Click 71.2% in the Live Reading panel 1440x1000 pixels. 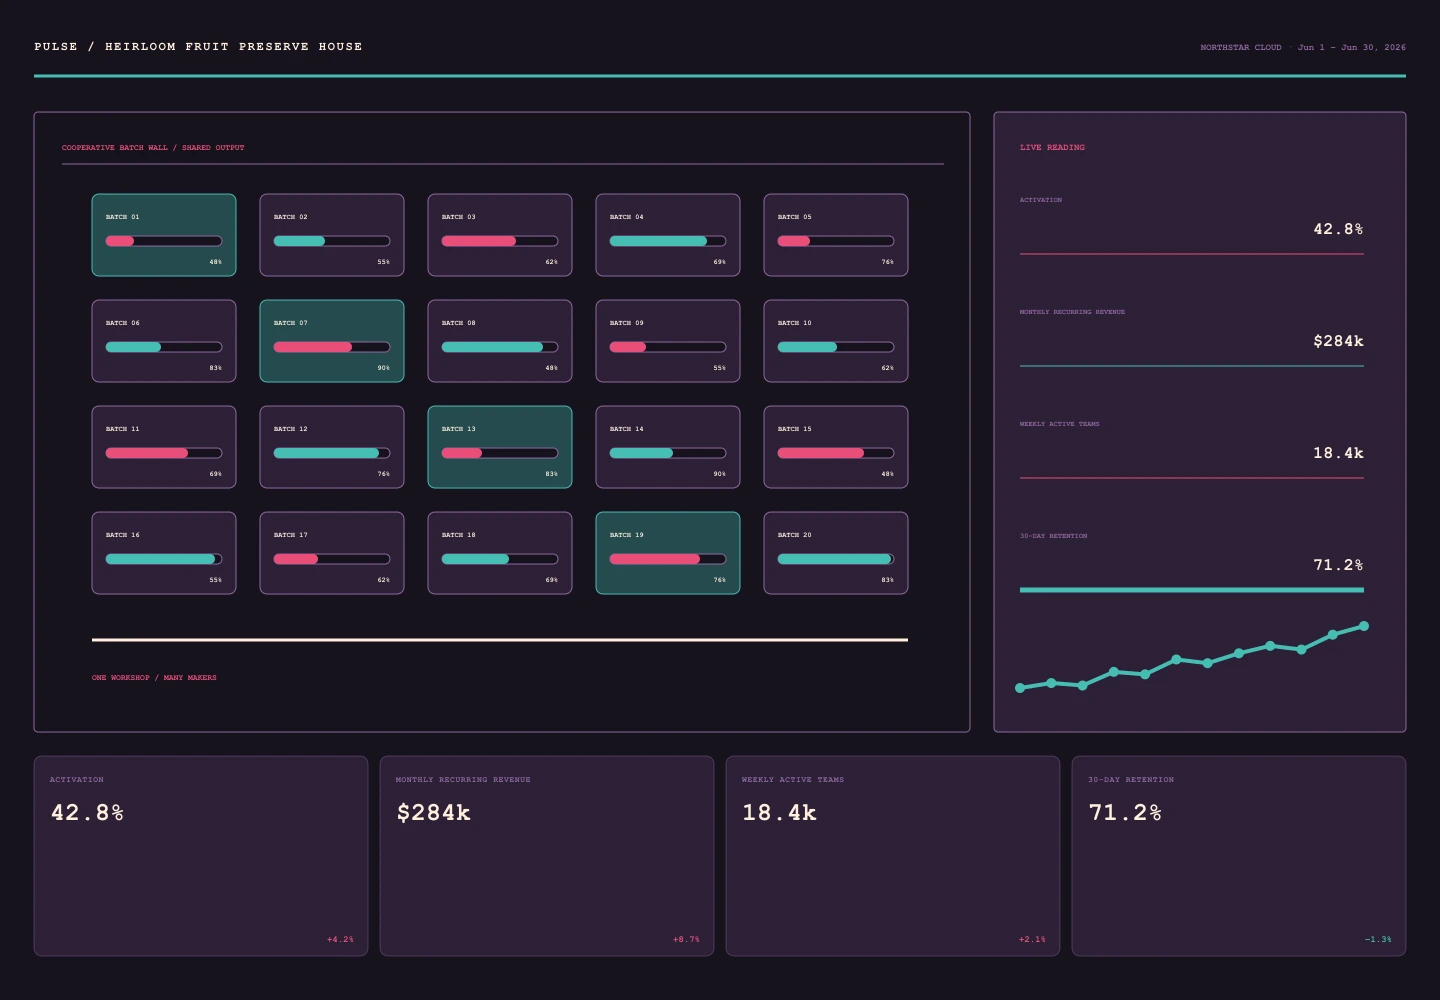pos(1338,565)
